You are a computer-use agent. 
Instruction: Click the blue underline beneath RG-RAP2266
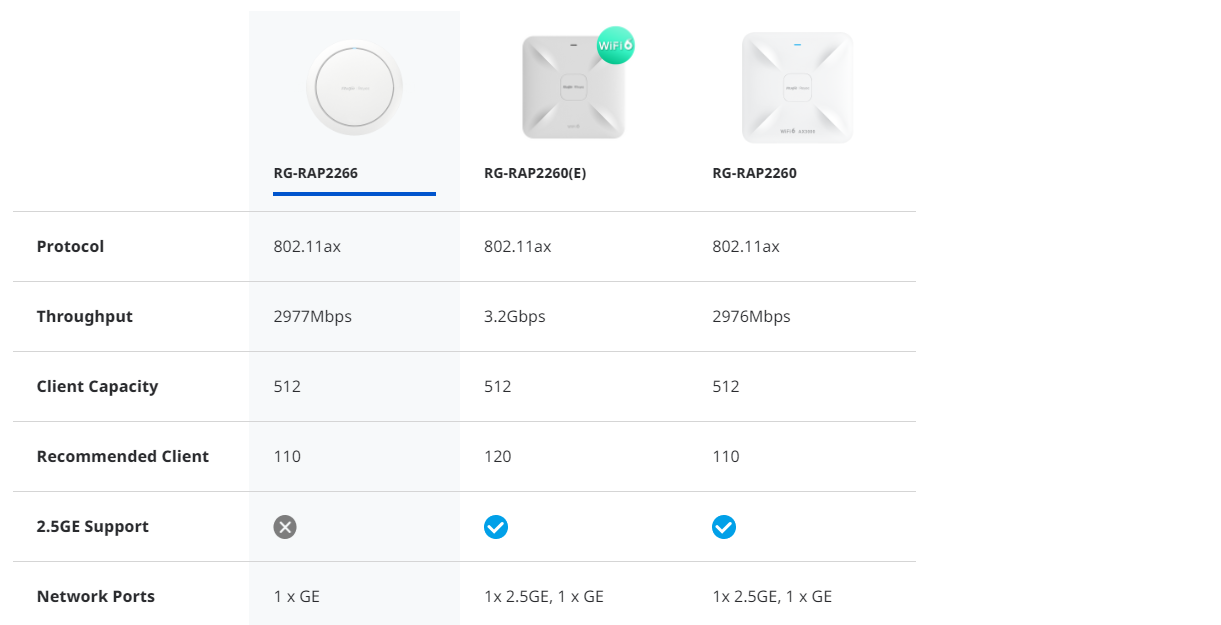pos(354,193)
